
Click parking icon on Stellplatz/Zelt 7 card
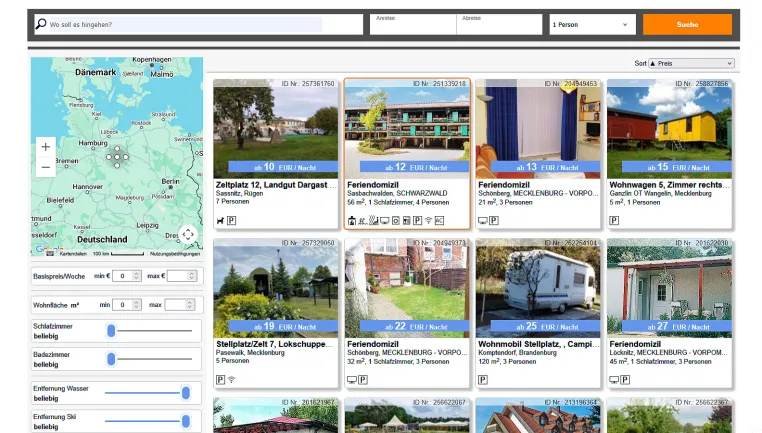pos(221,380)
